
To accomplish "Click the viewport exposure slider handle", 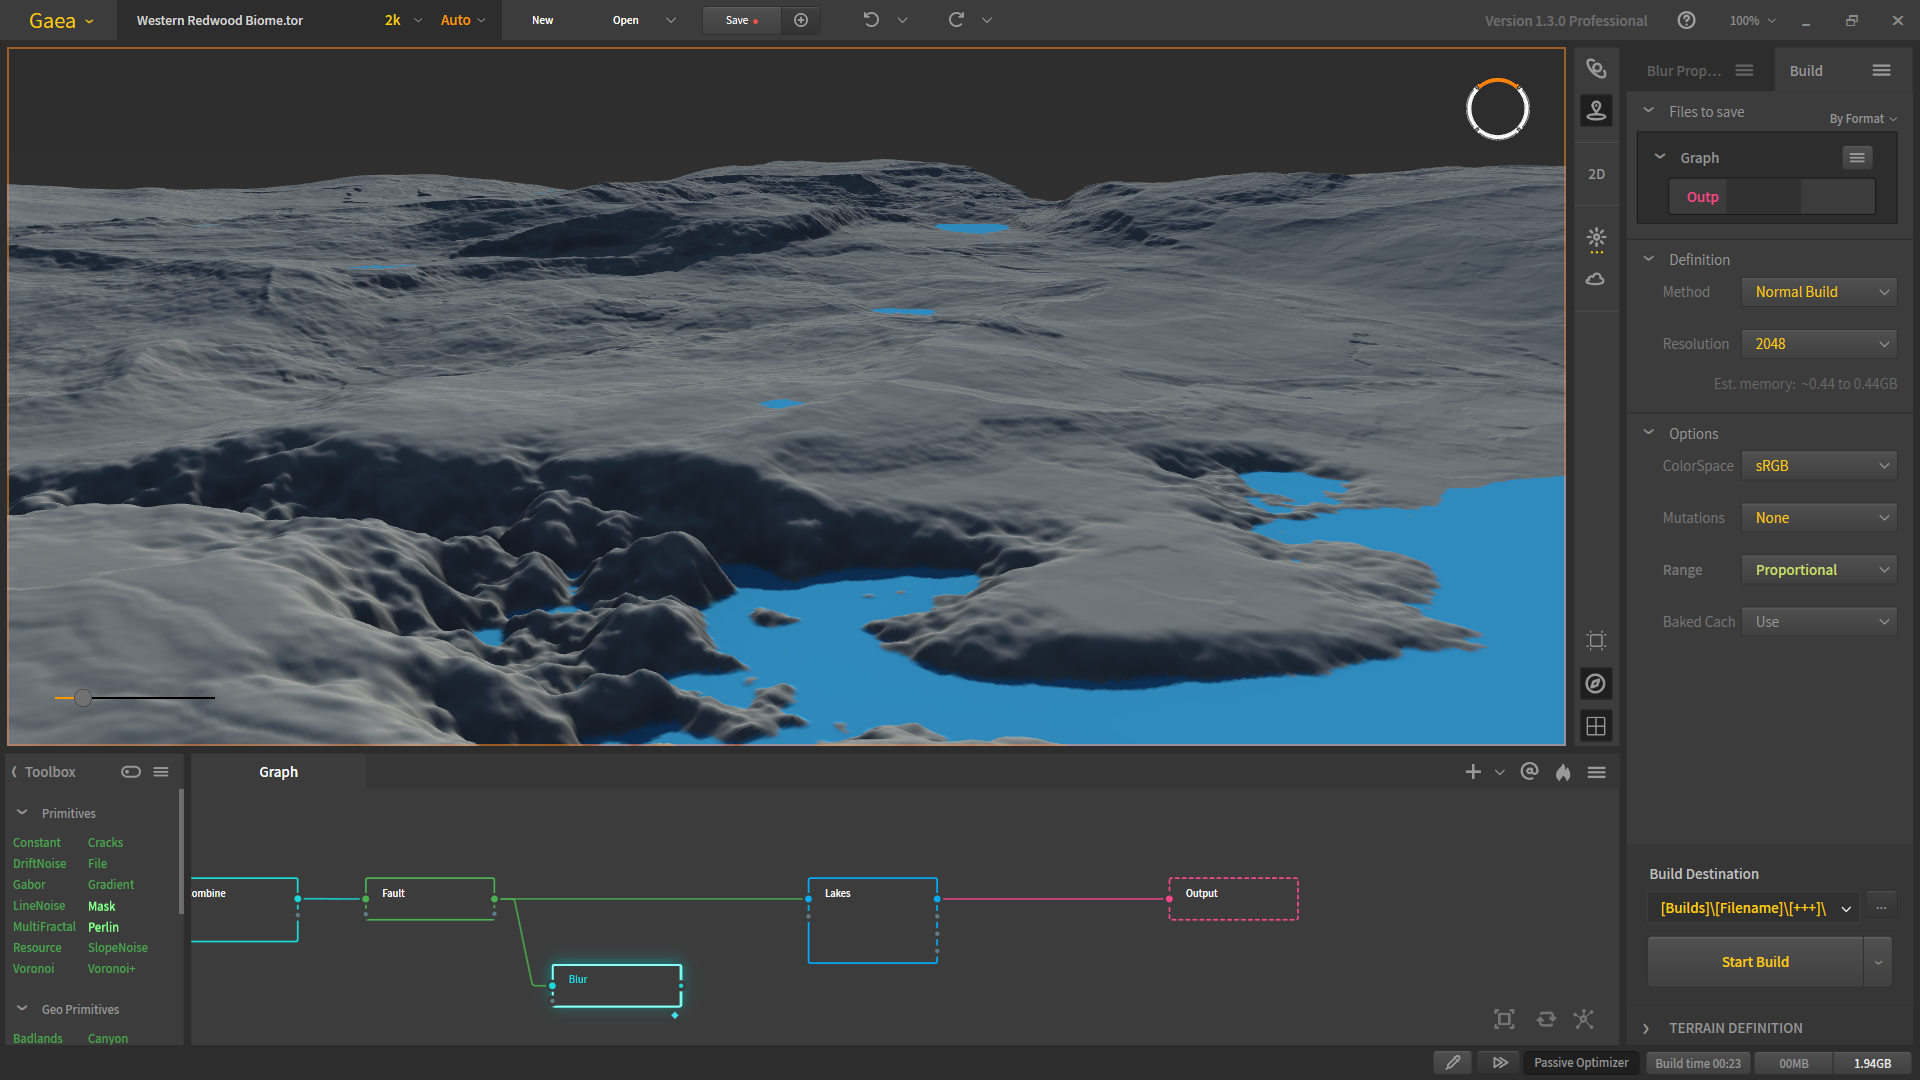I will 83,698.
